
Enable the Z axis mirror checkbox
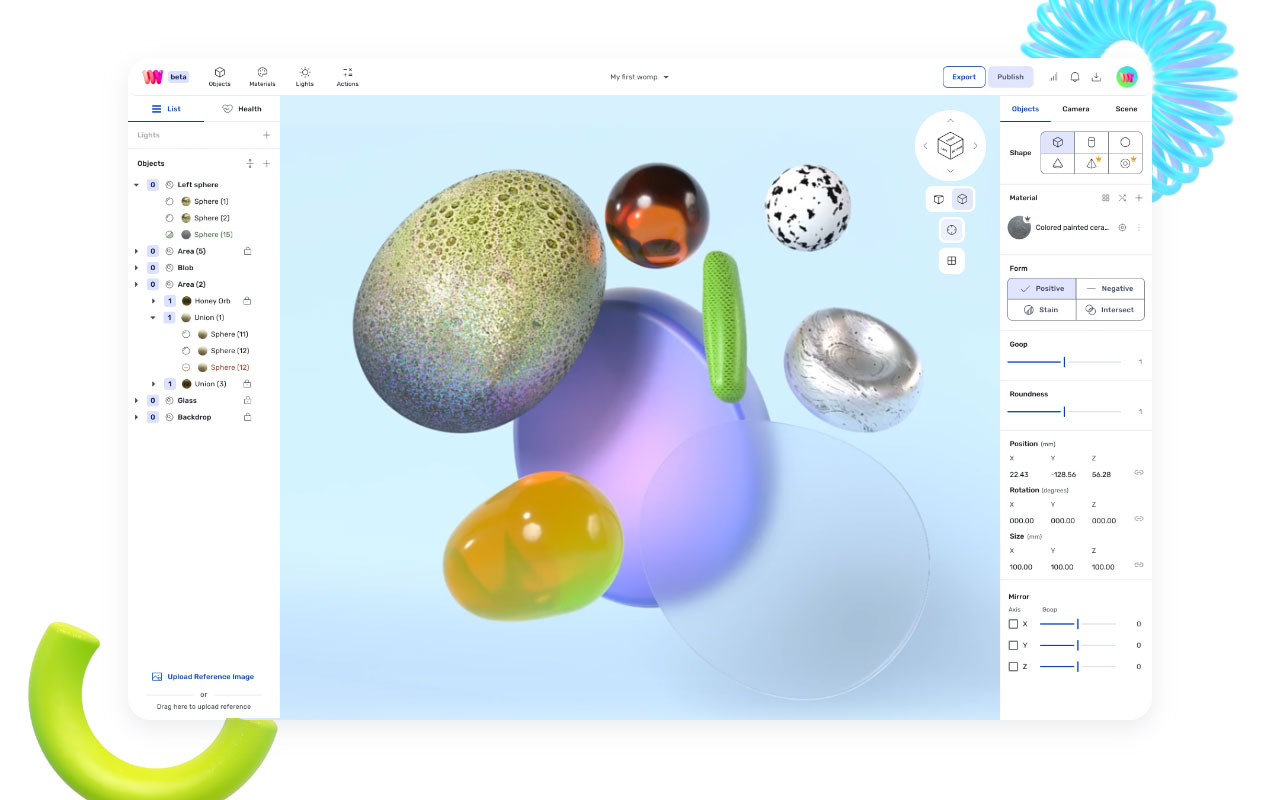(x=1014, y=665)
